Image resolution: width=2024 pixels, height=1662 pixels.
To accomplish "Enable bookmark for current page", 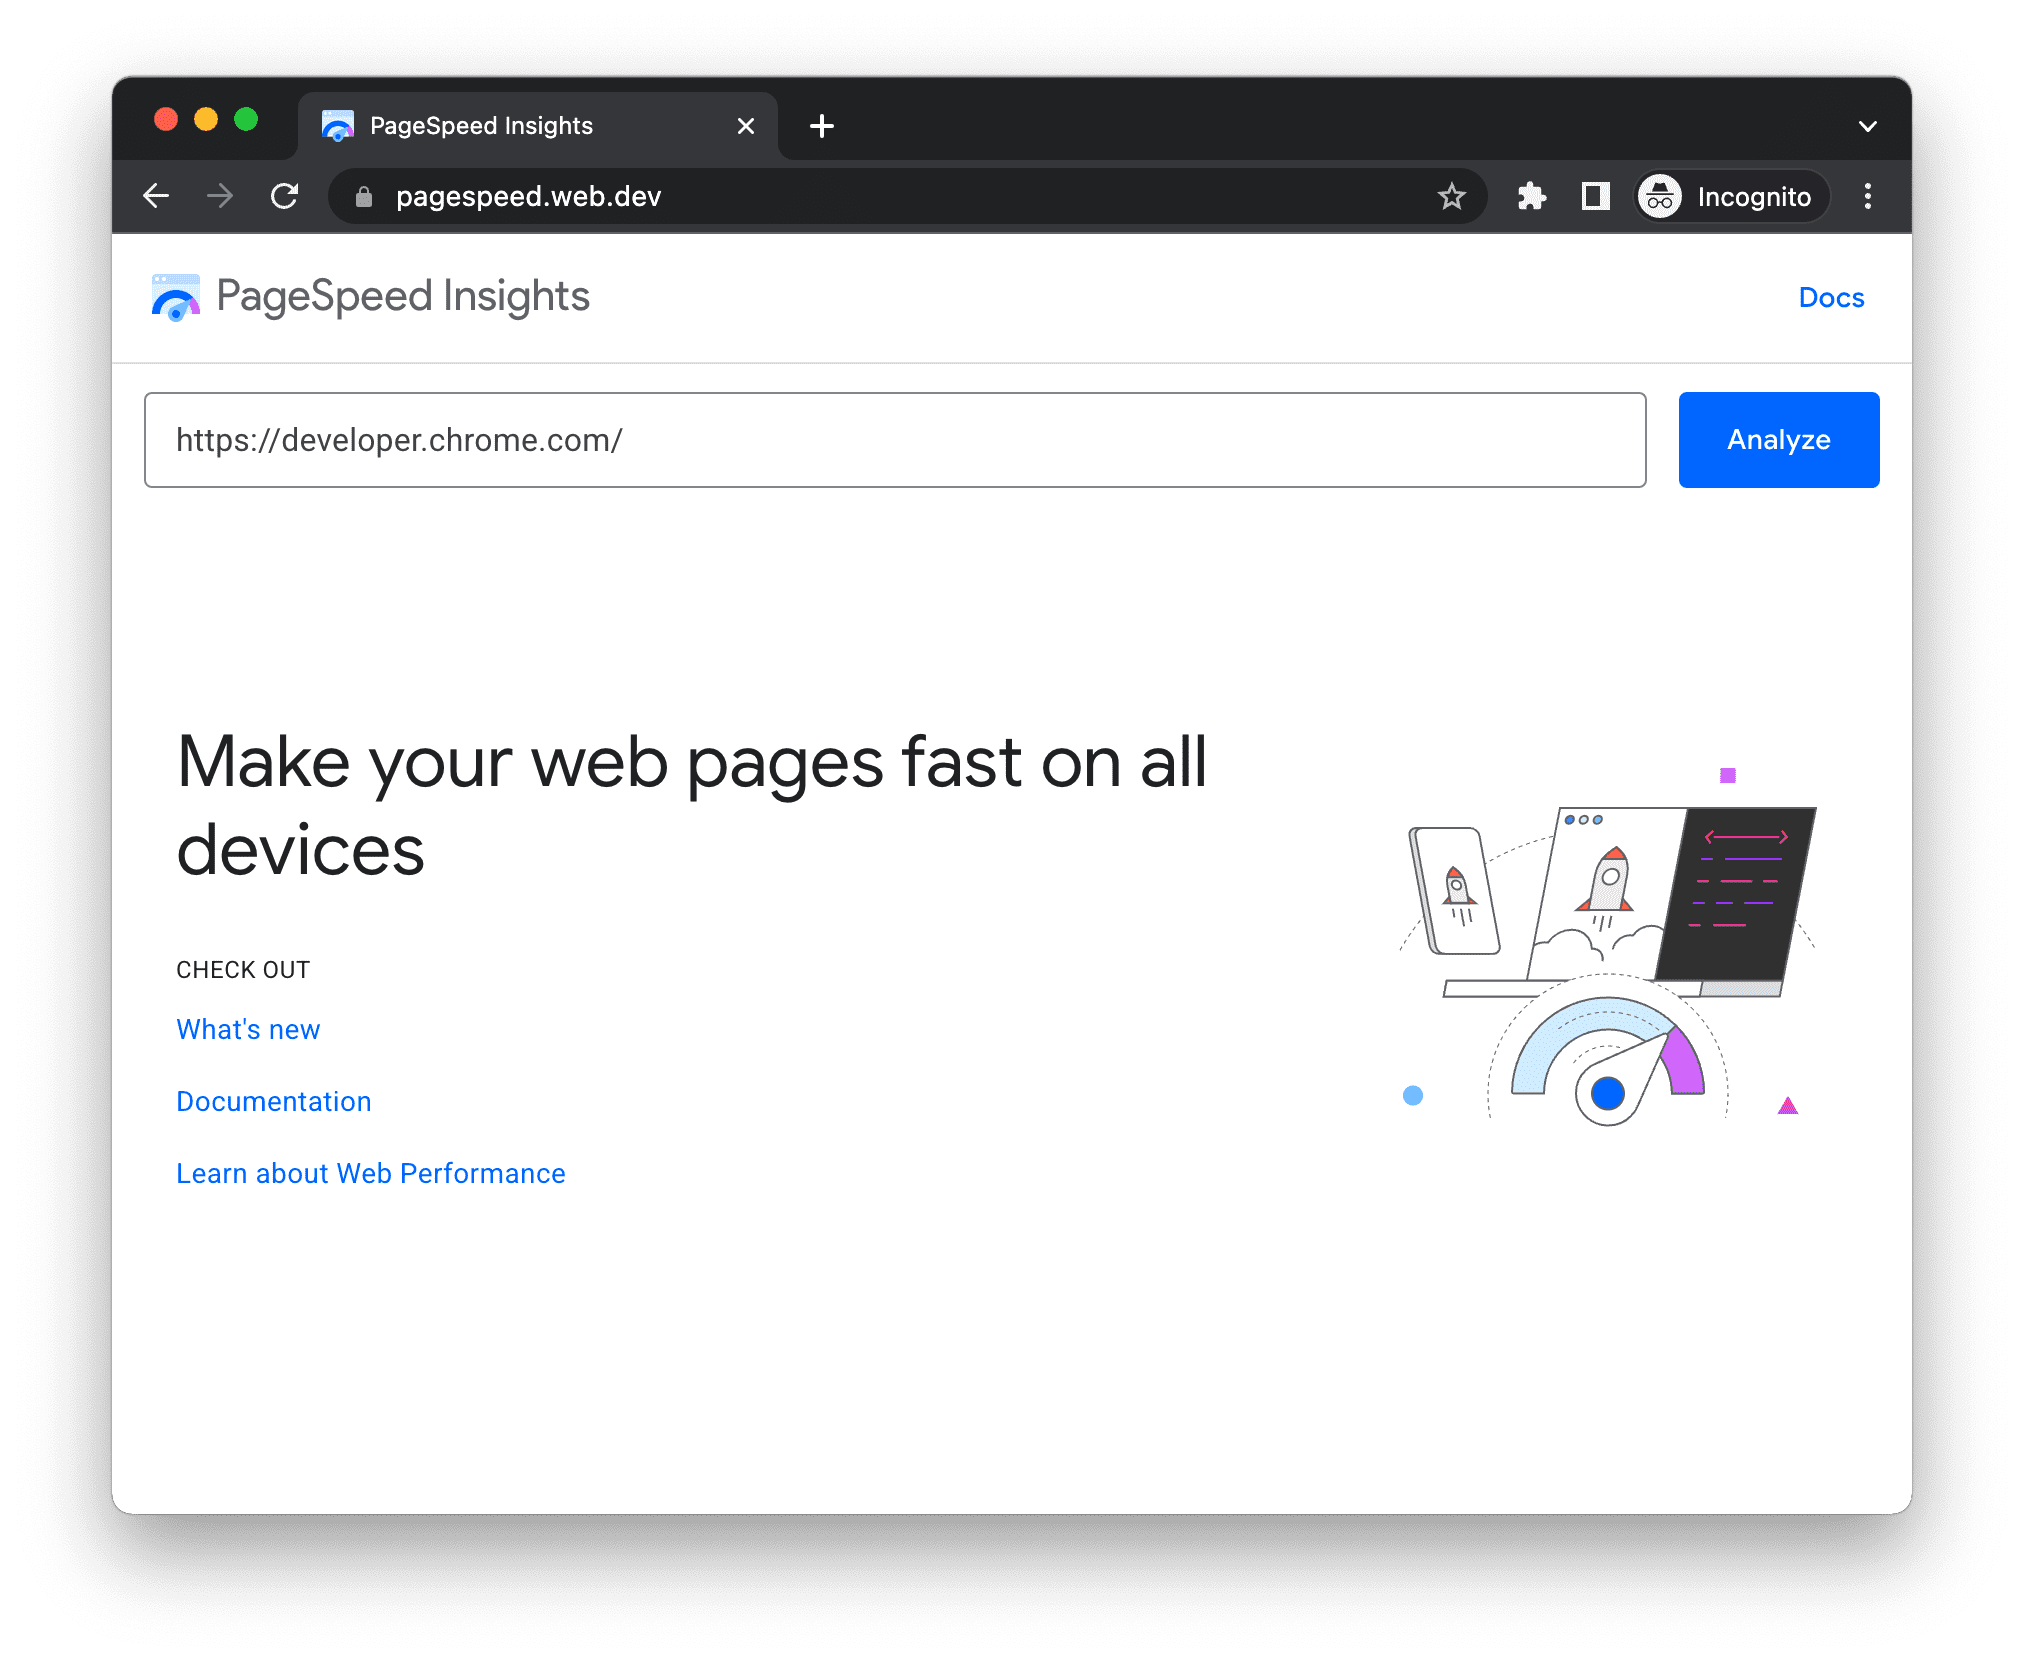I will [1454, 197].
